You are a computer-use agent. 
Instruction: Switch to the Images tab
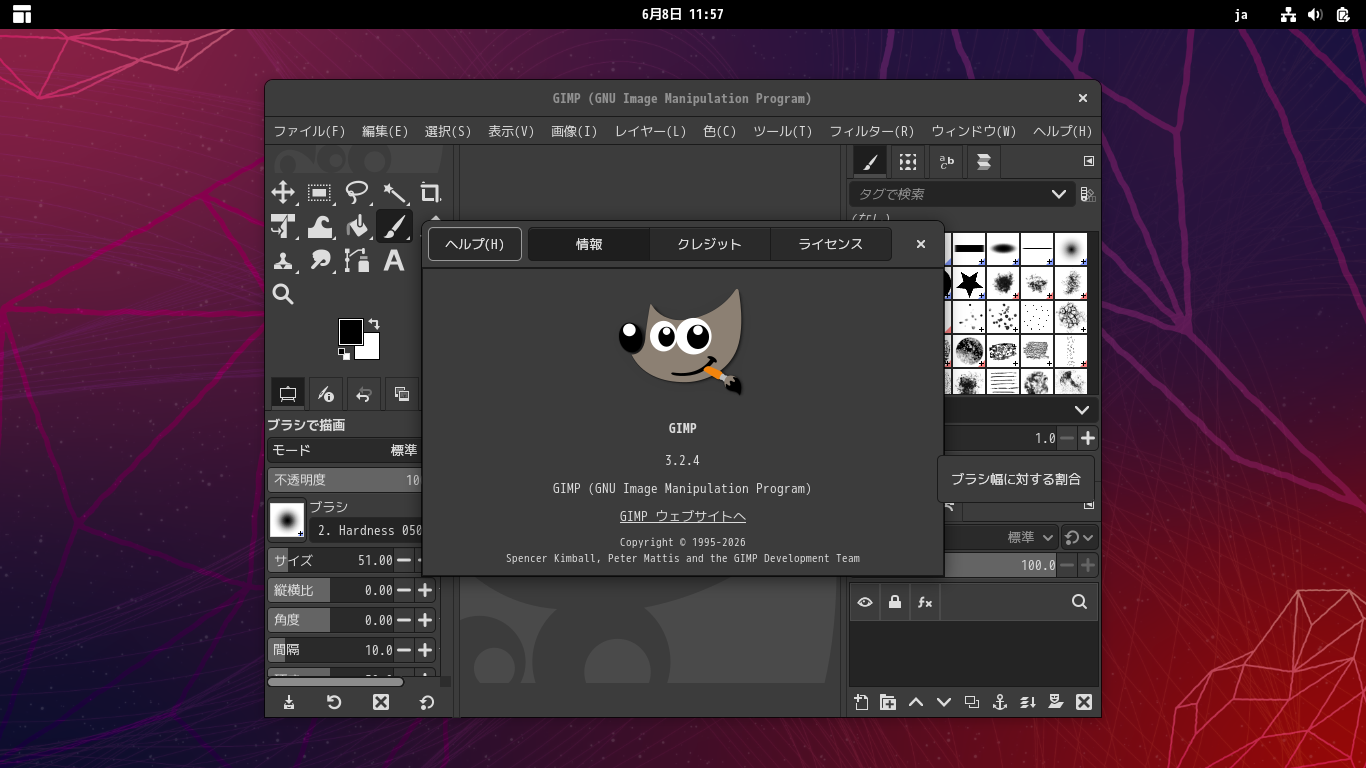click(x=402, y=394)
